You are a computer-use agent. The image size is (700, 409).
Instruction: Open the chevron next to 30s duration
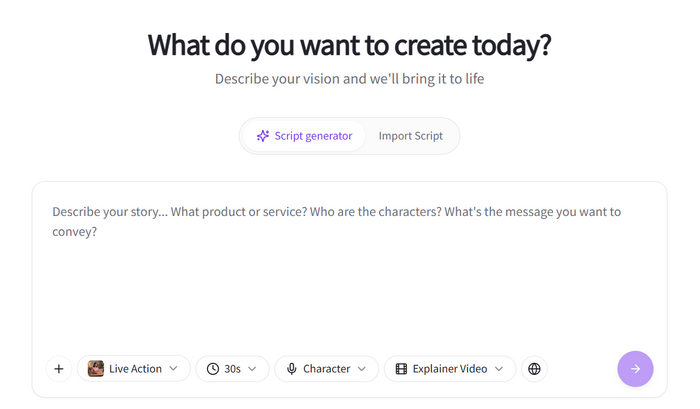252,369
